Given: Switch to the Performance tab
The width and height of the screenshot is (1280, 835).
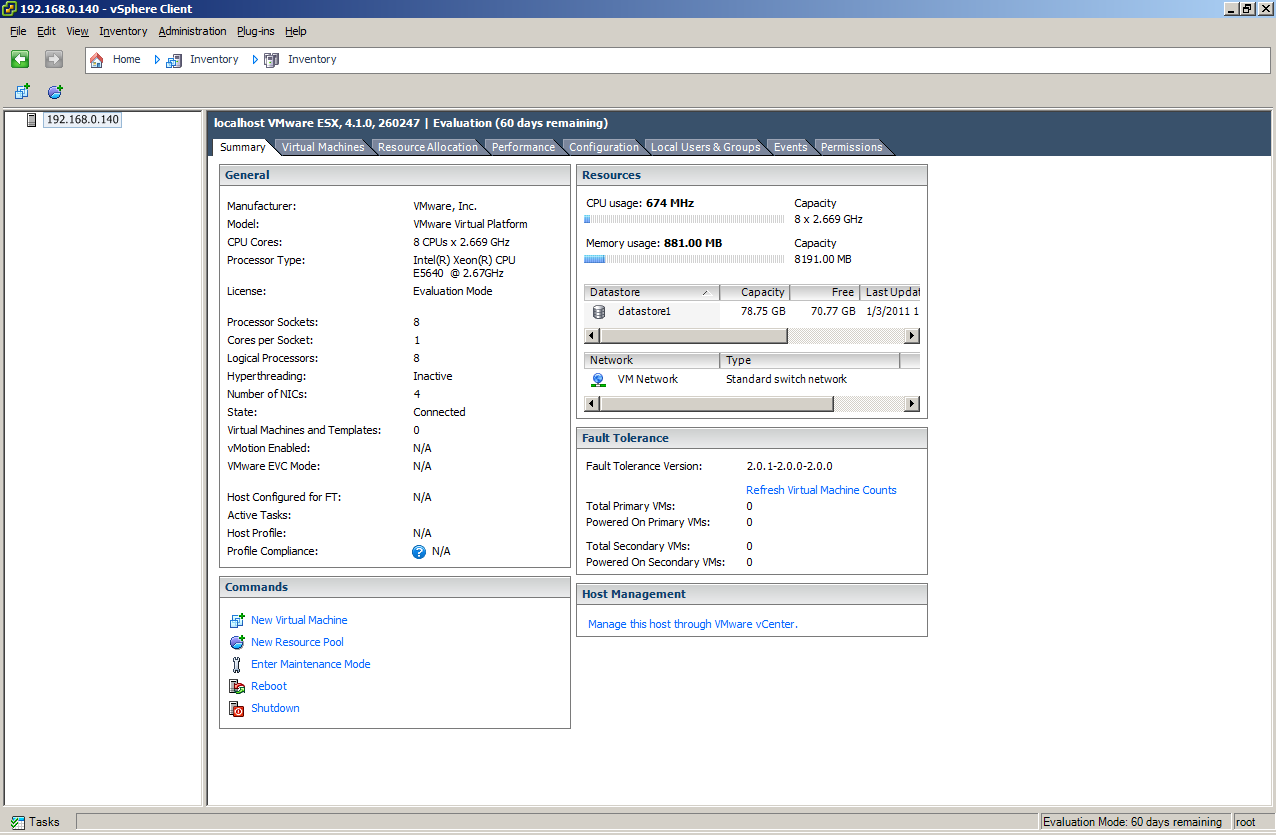Looking at the screenshot, I should point(523,147).
